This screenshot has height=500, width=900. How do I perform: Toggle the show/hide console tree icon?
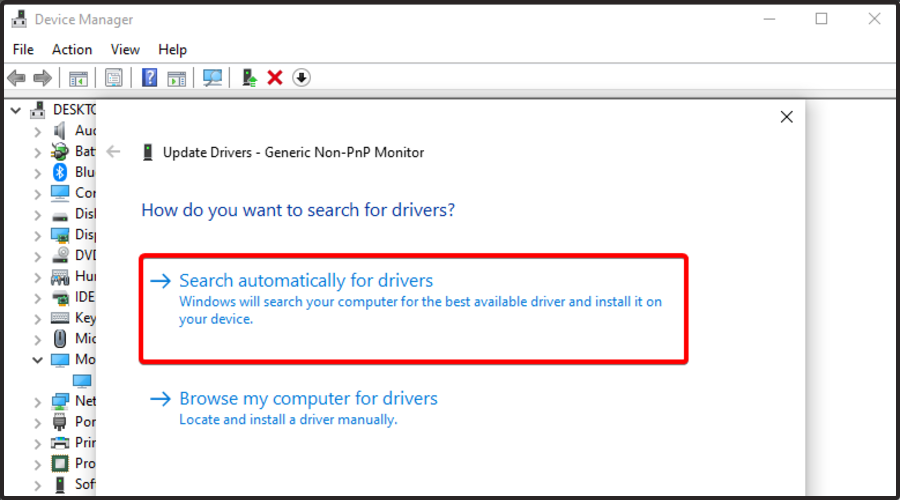pos(78,78)
